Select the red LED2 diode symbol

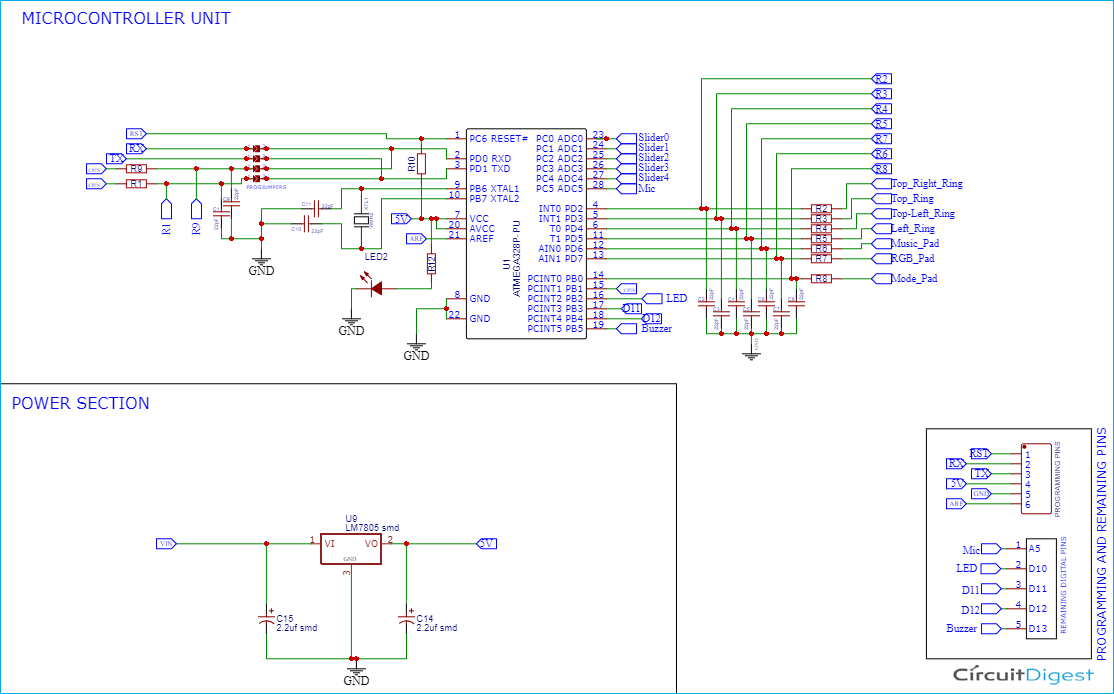375,288
